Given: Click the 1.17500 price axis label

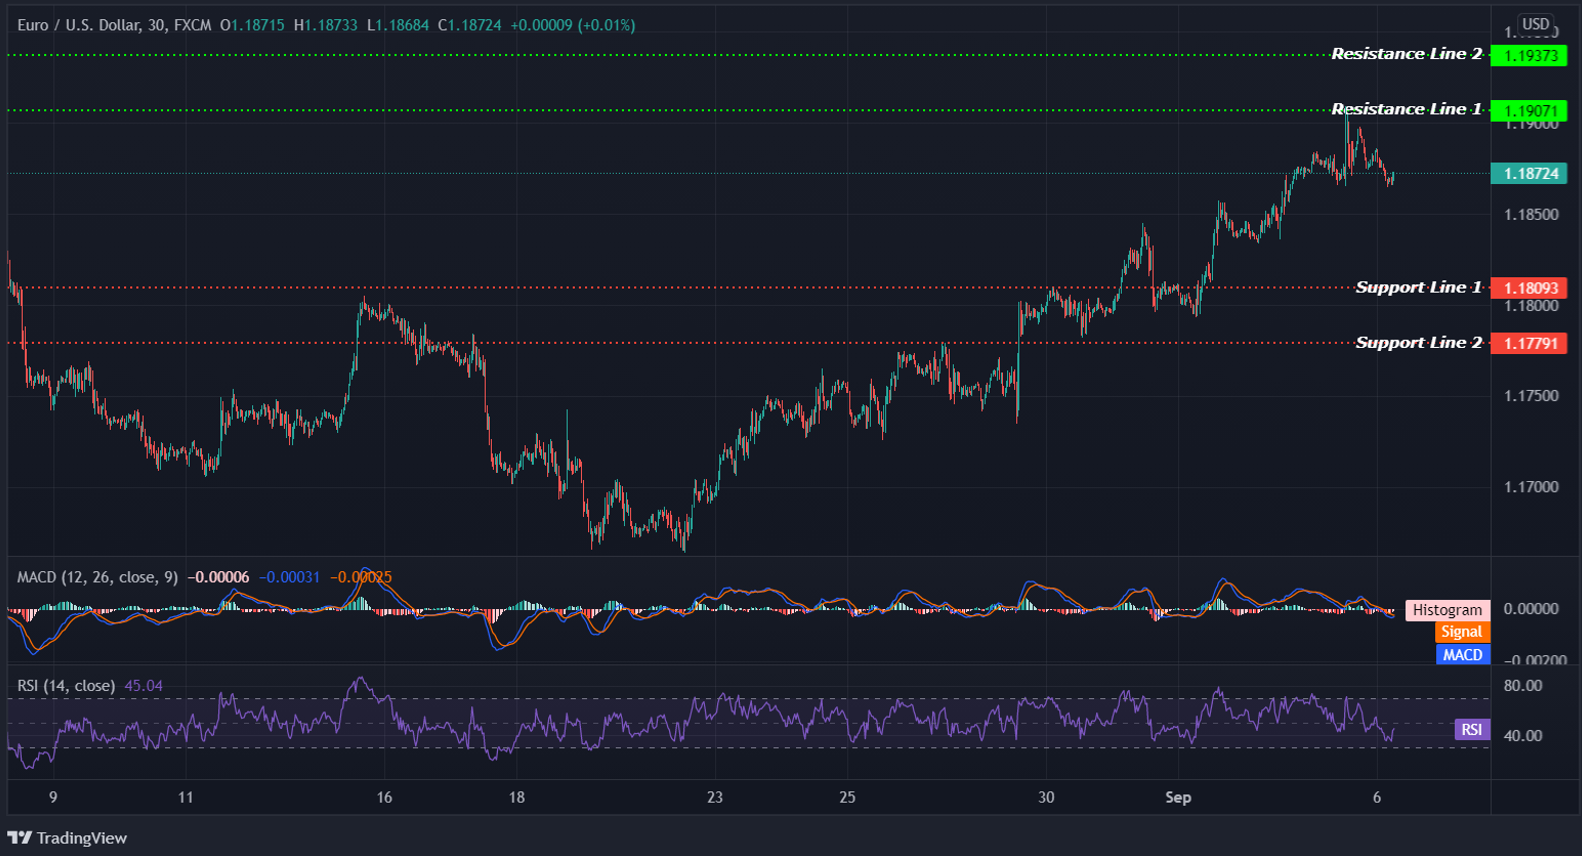Looking at the screenshot, I should click(x=1531, y=396).
